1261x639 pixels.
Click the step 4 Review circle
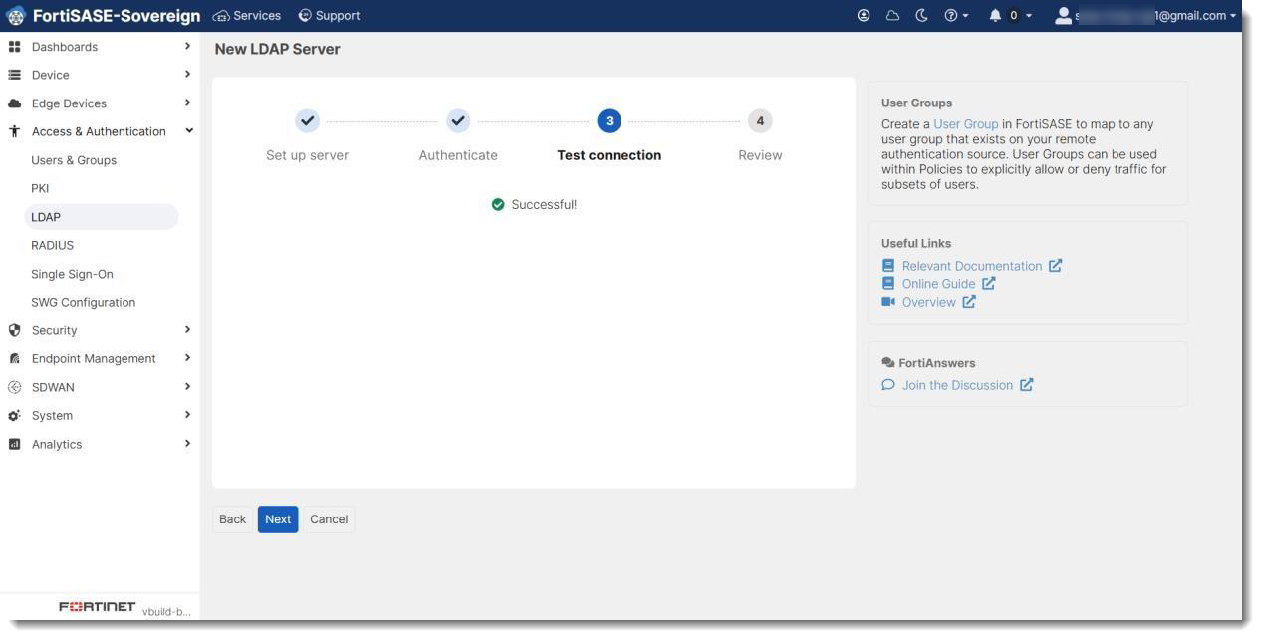pos(760,121)
